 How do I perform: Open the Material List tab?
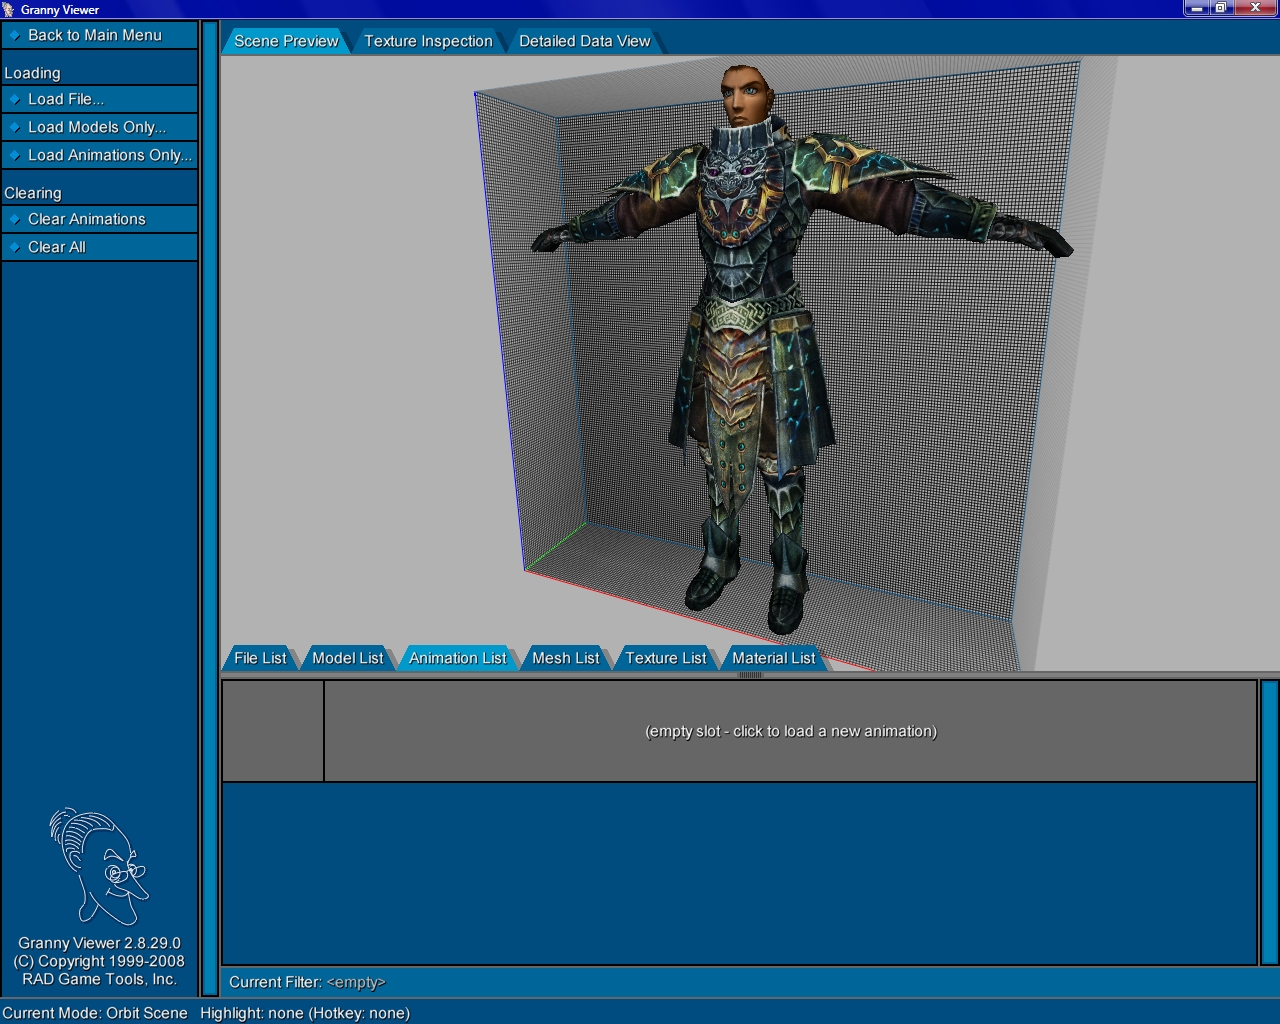click(773, 658)
